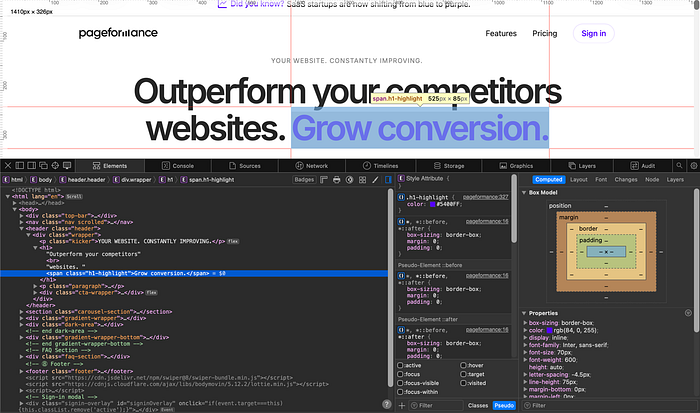This screenshot has width=700, height=413.
Task: Collapse the Properties section
Action: point(524,313)
